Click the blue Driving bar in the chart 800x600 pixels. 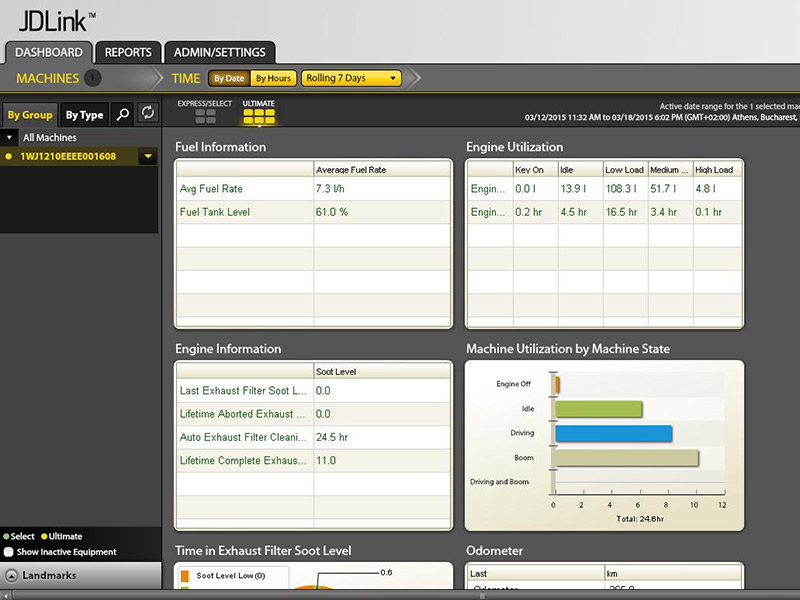(x=613, y=434)
